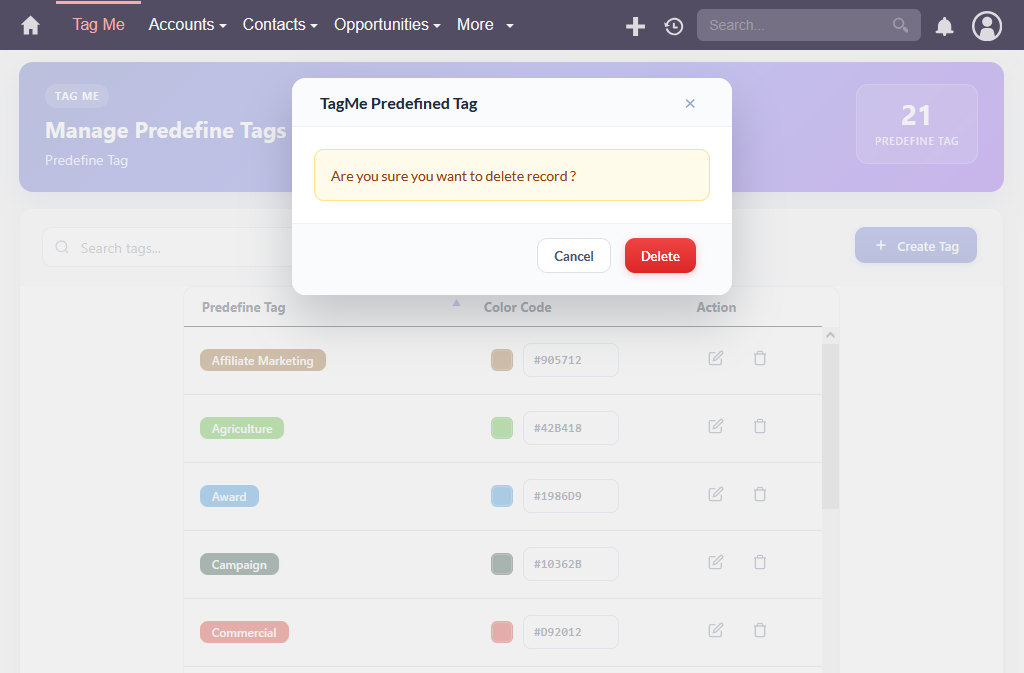This screenshot has width=1024, height=673.
Task: Open the user profile avatar menu
Action: (987, 26)
